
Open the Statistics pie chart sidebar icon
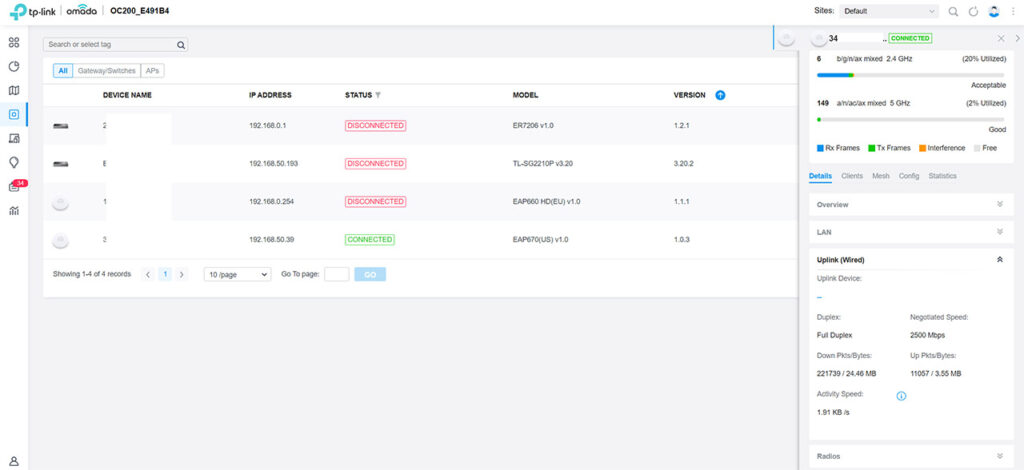click(x=14, y=67)
